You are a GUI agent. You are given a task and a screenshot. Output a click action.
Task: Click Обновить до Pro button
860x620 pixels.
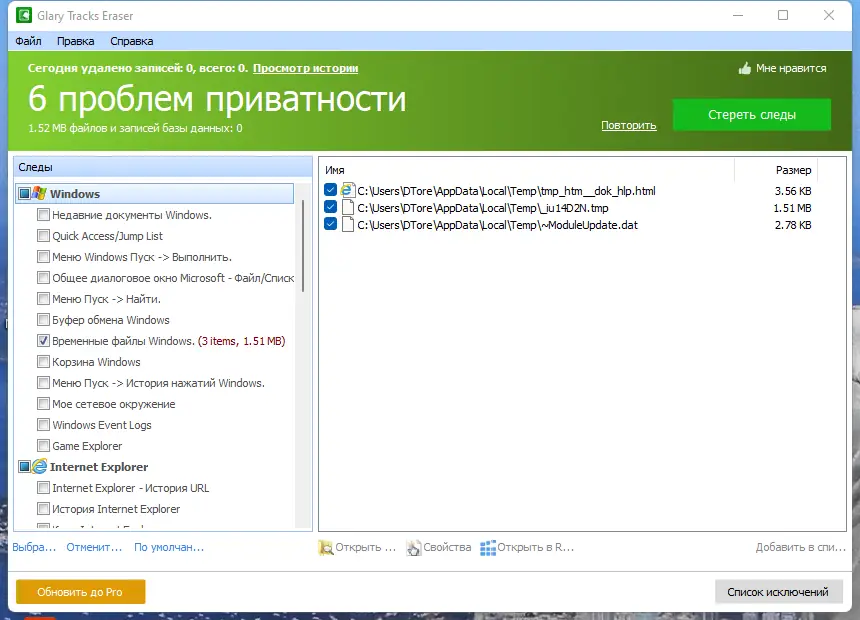[x=81, y=591]
